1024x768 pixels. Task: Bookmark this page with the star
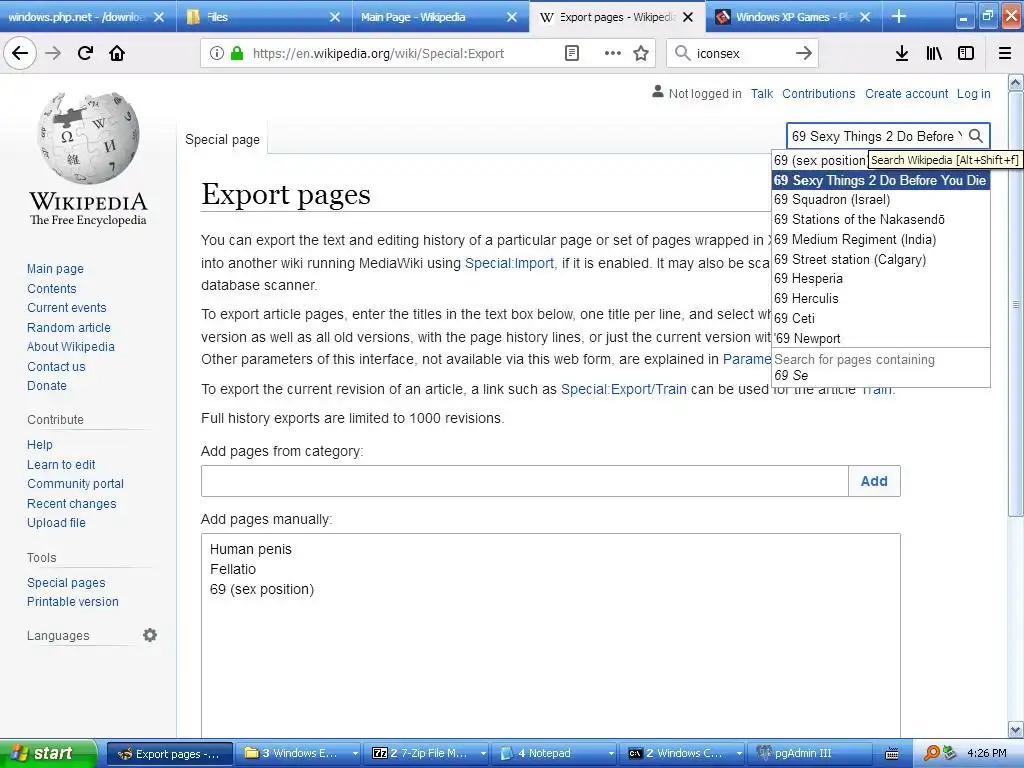(x=641, y=54)
